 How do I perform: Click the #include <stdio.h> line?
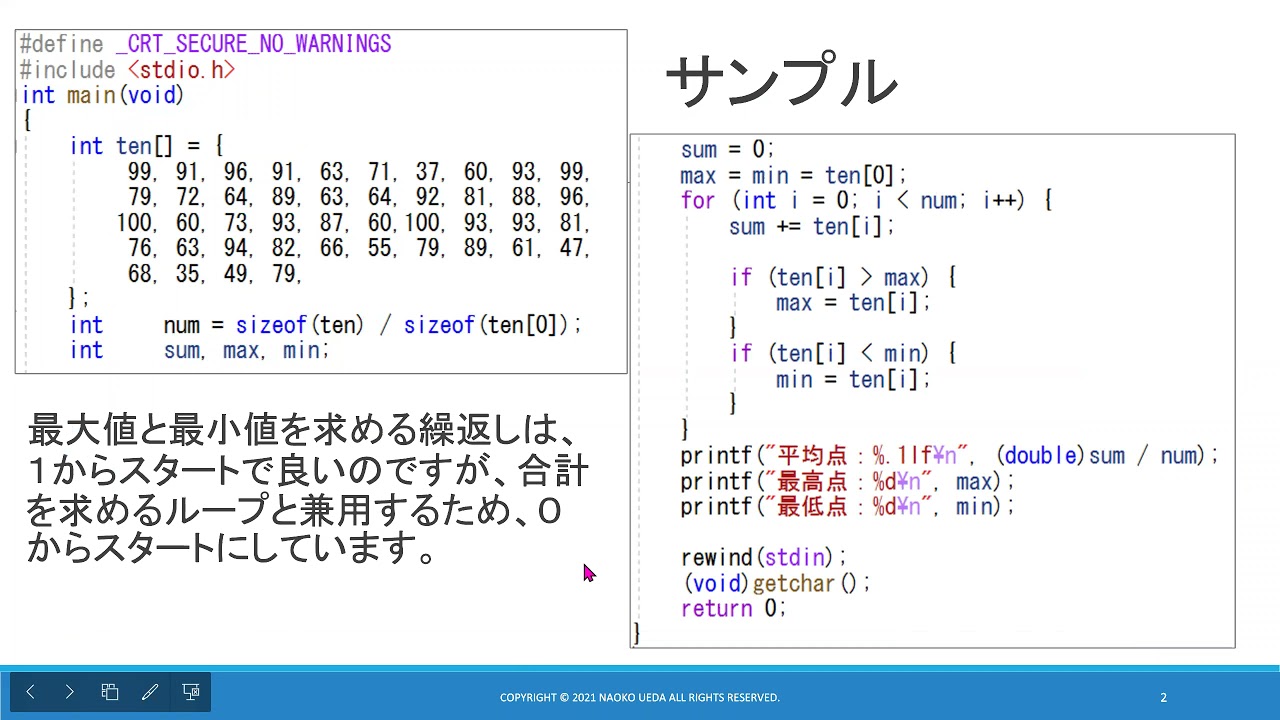point(128,70)
